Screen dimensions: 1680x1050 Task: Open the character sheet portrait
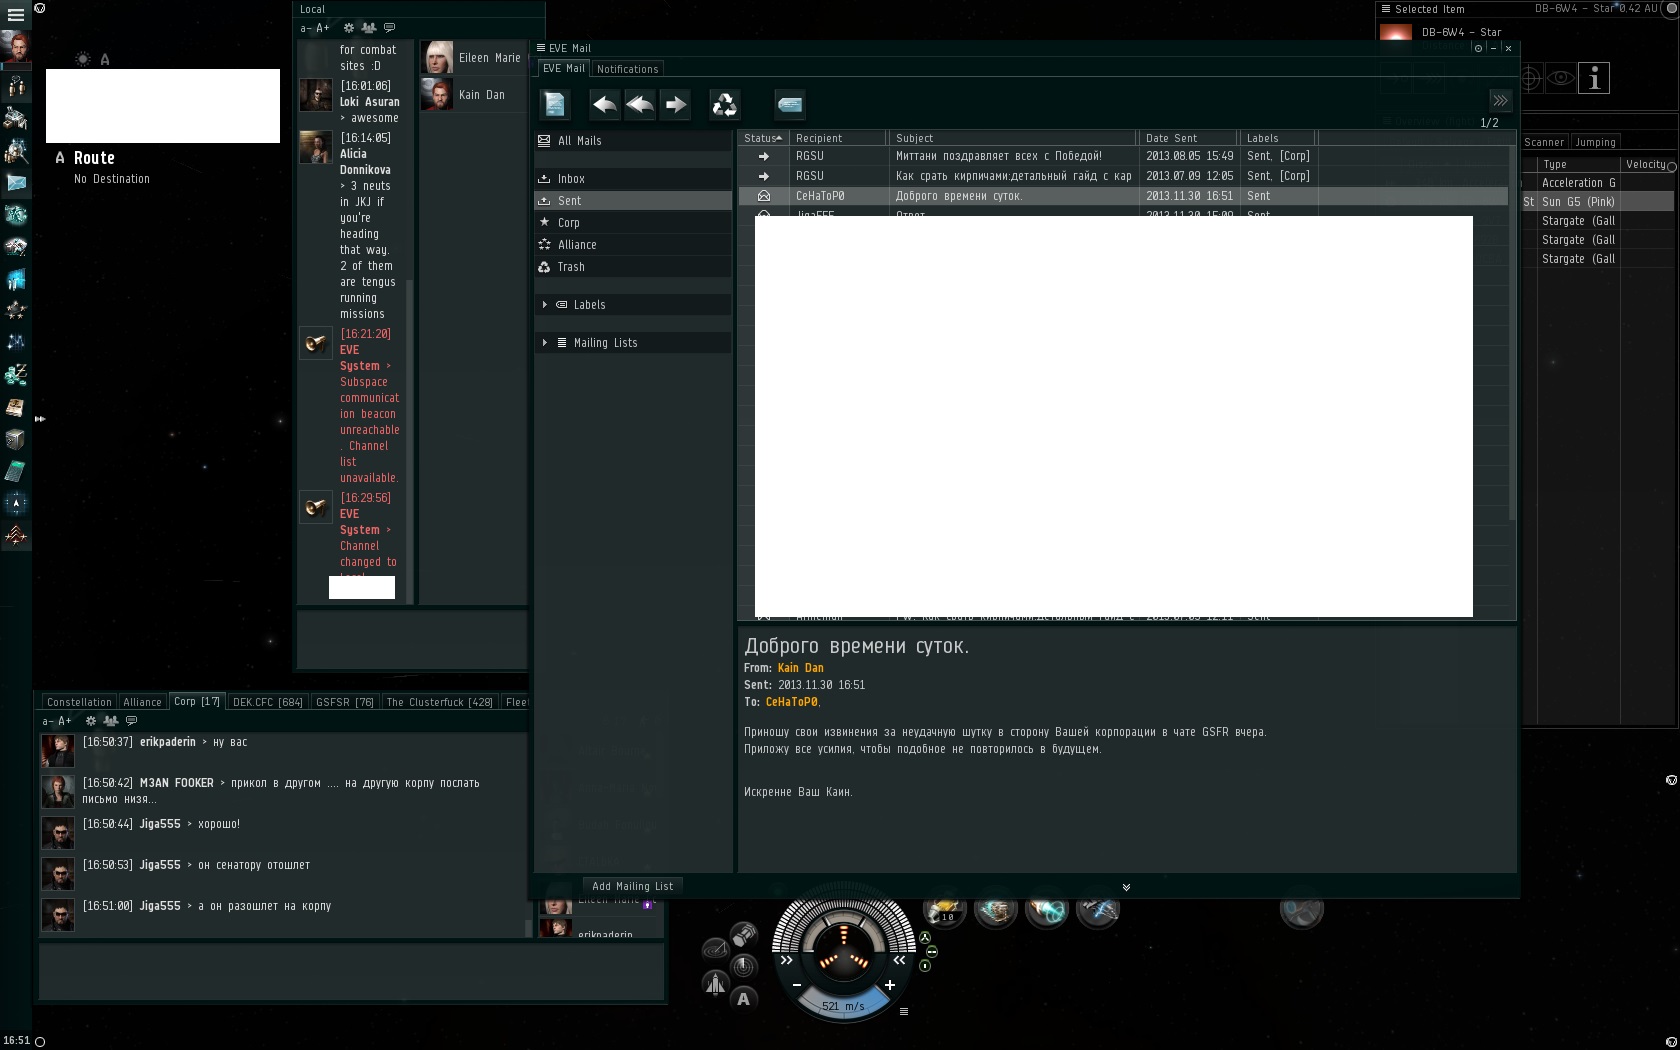(x=16, y=47)
